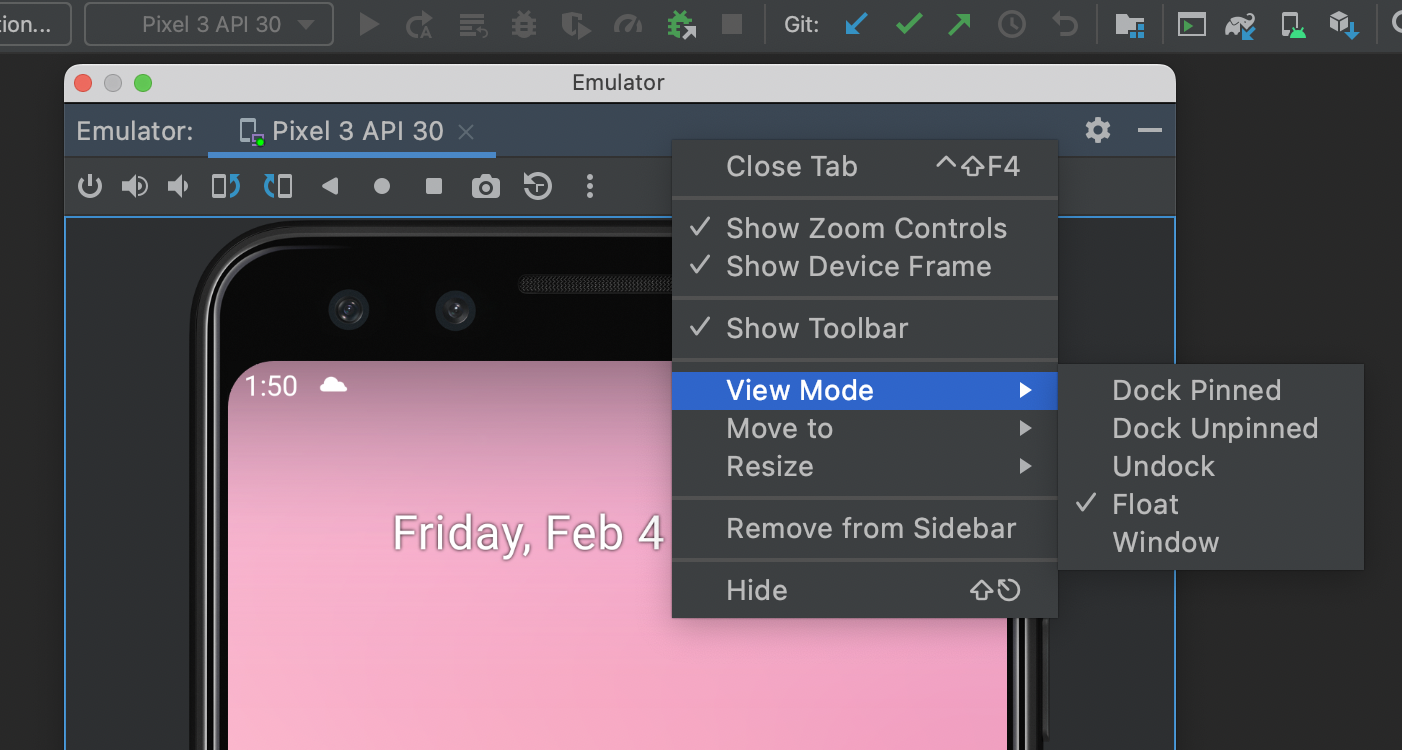Open extended controls three-dot menu
1402x750 pixels.
pos(590,186)
